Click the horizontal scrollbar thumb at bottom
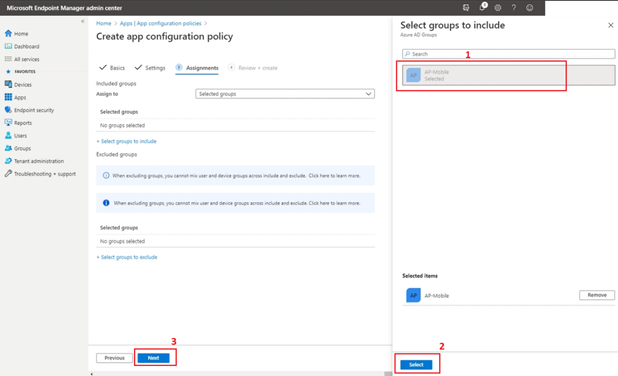The width and height of the screenshot is (618, 376). [x=388, y=374]
